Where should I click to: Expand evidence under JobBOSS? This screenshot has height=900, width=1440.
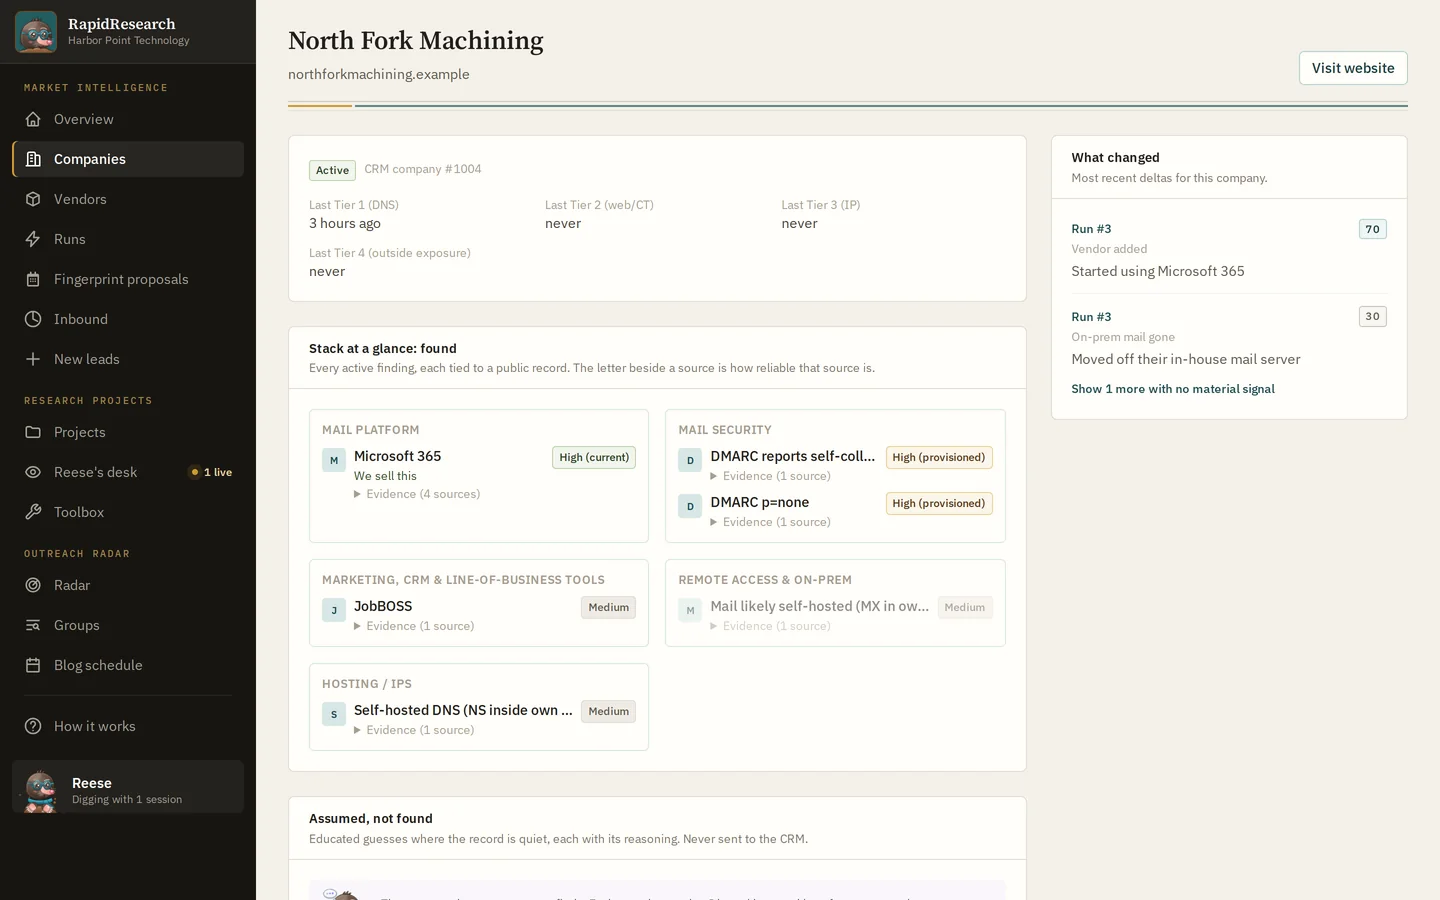point(414,626)
